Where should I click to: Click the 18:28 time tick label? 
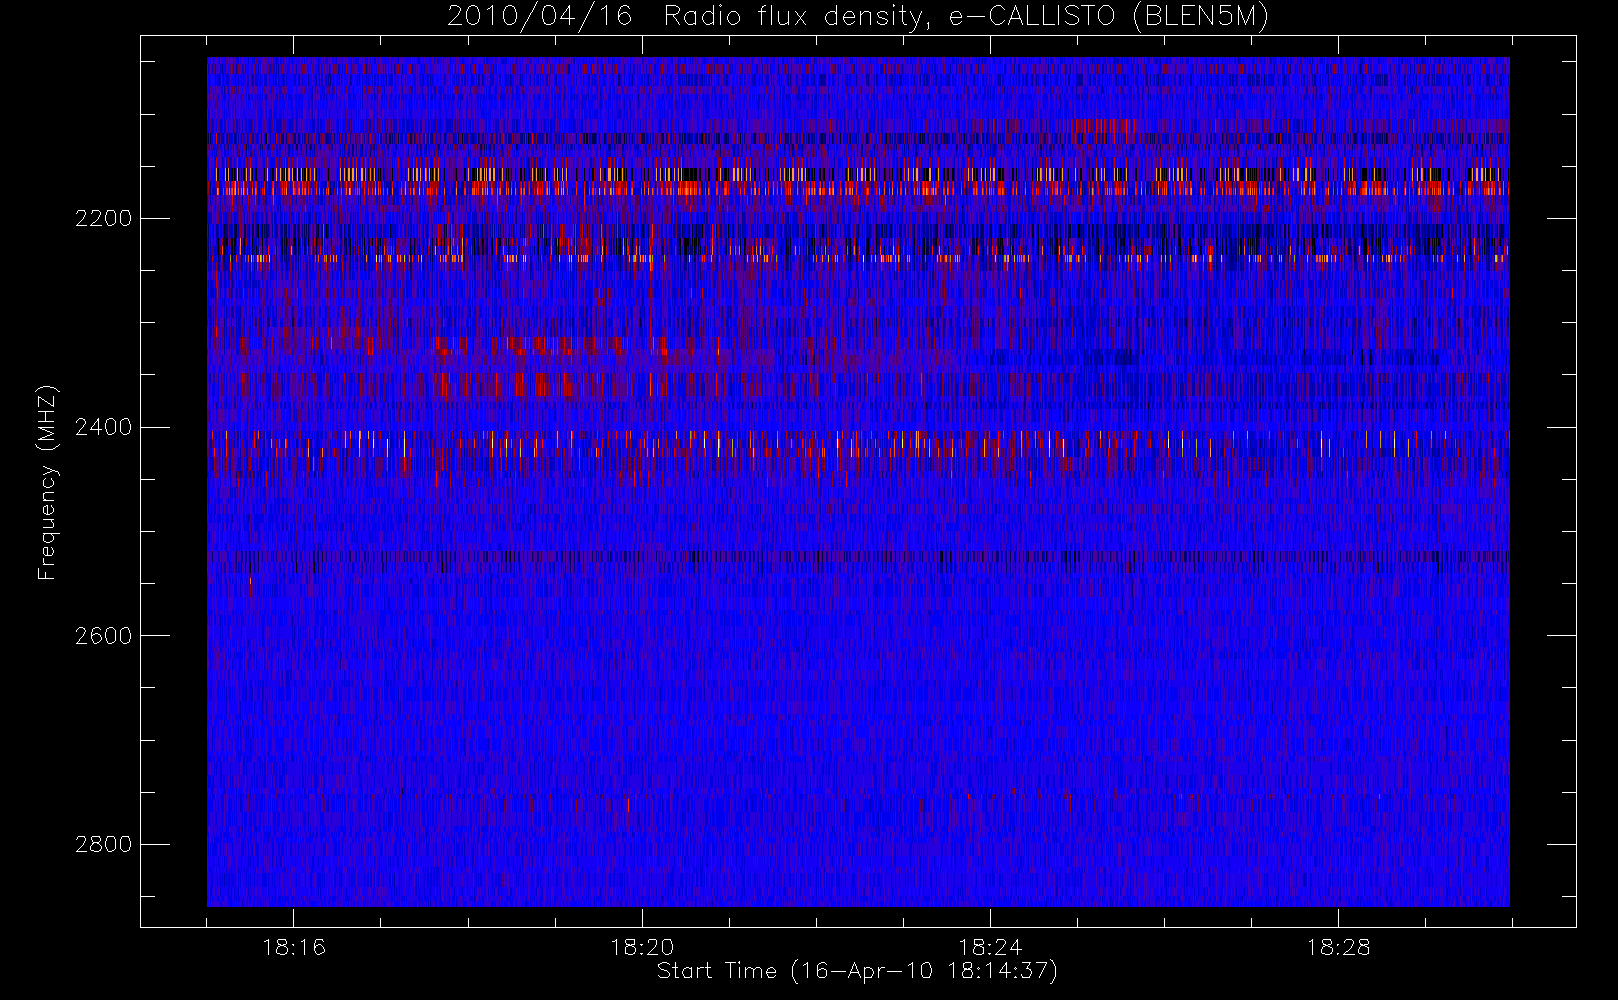pyautogui.click(x=1338, y=947)
